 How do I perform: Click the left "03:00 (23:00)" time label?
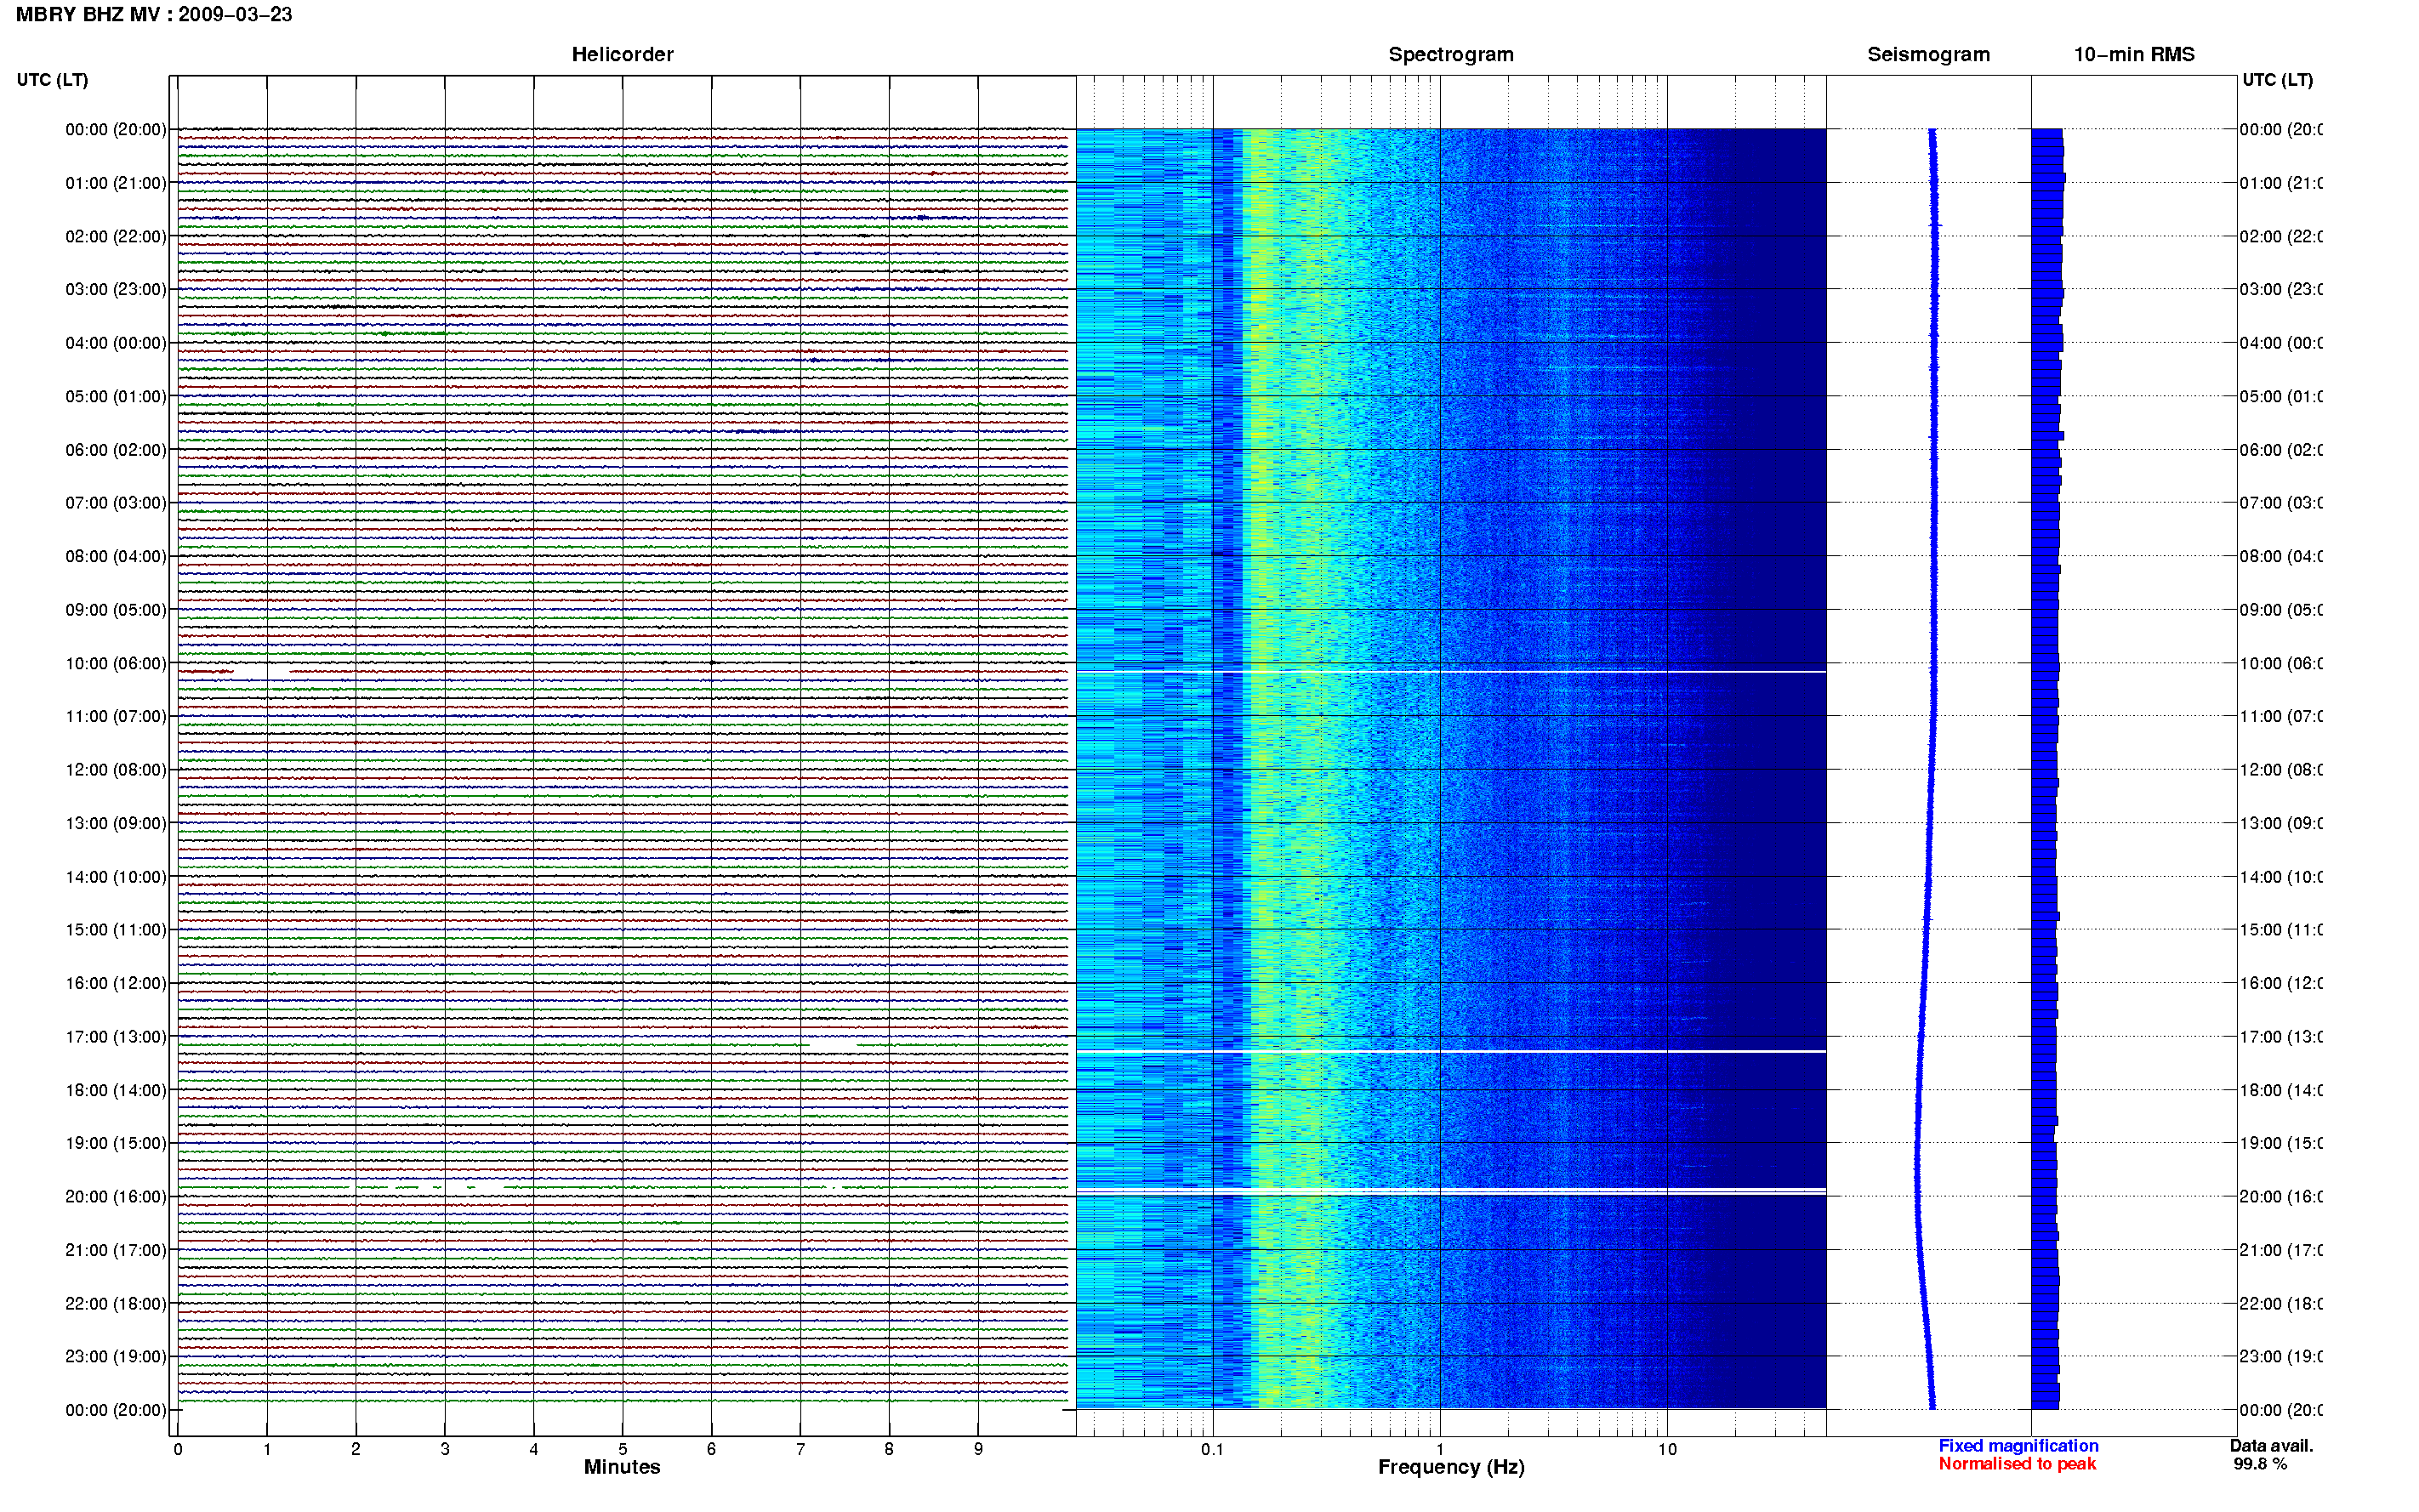point(116,289)
